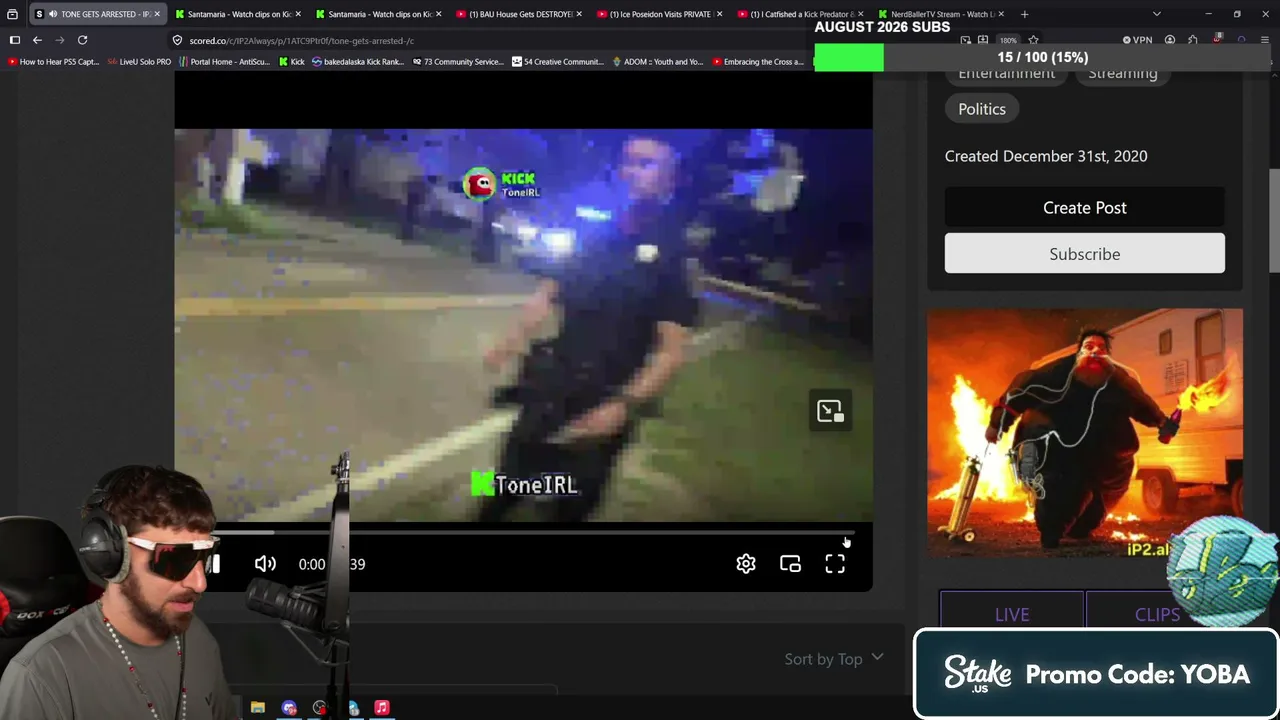
Task: Click the pop-out video overlay icon
Action: [x=830, y=411]
